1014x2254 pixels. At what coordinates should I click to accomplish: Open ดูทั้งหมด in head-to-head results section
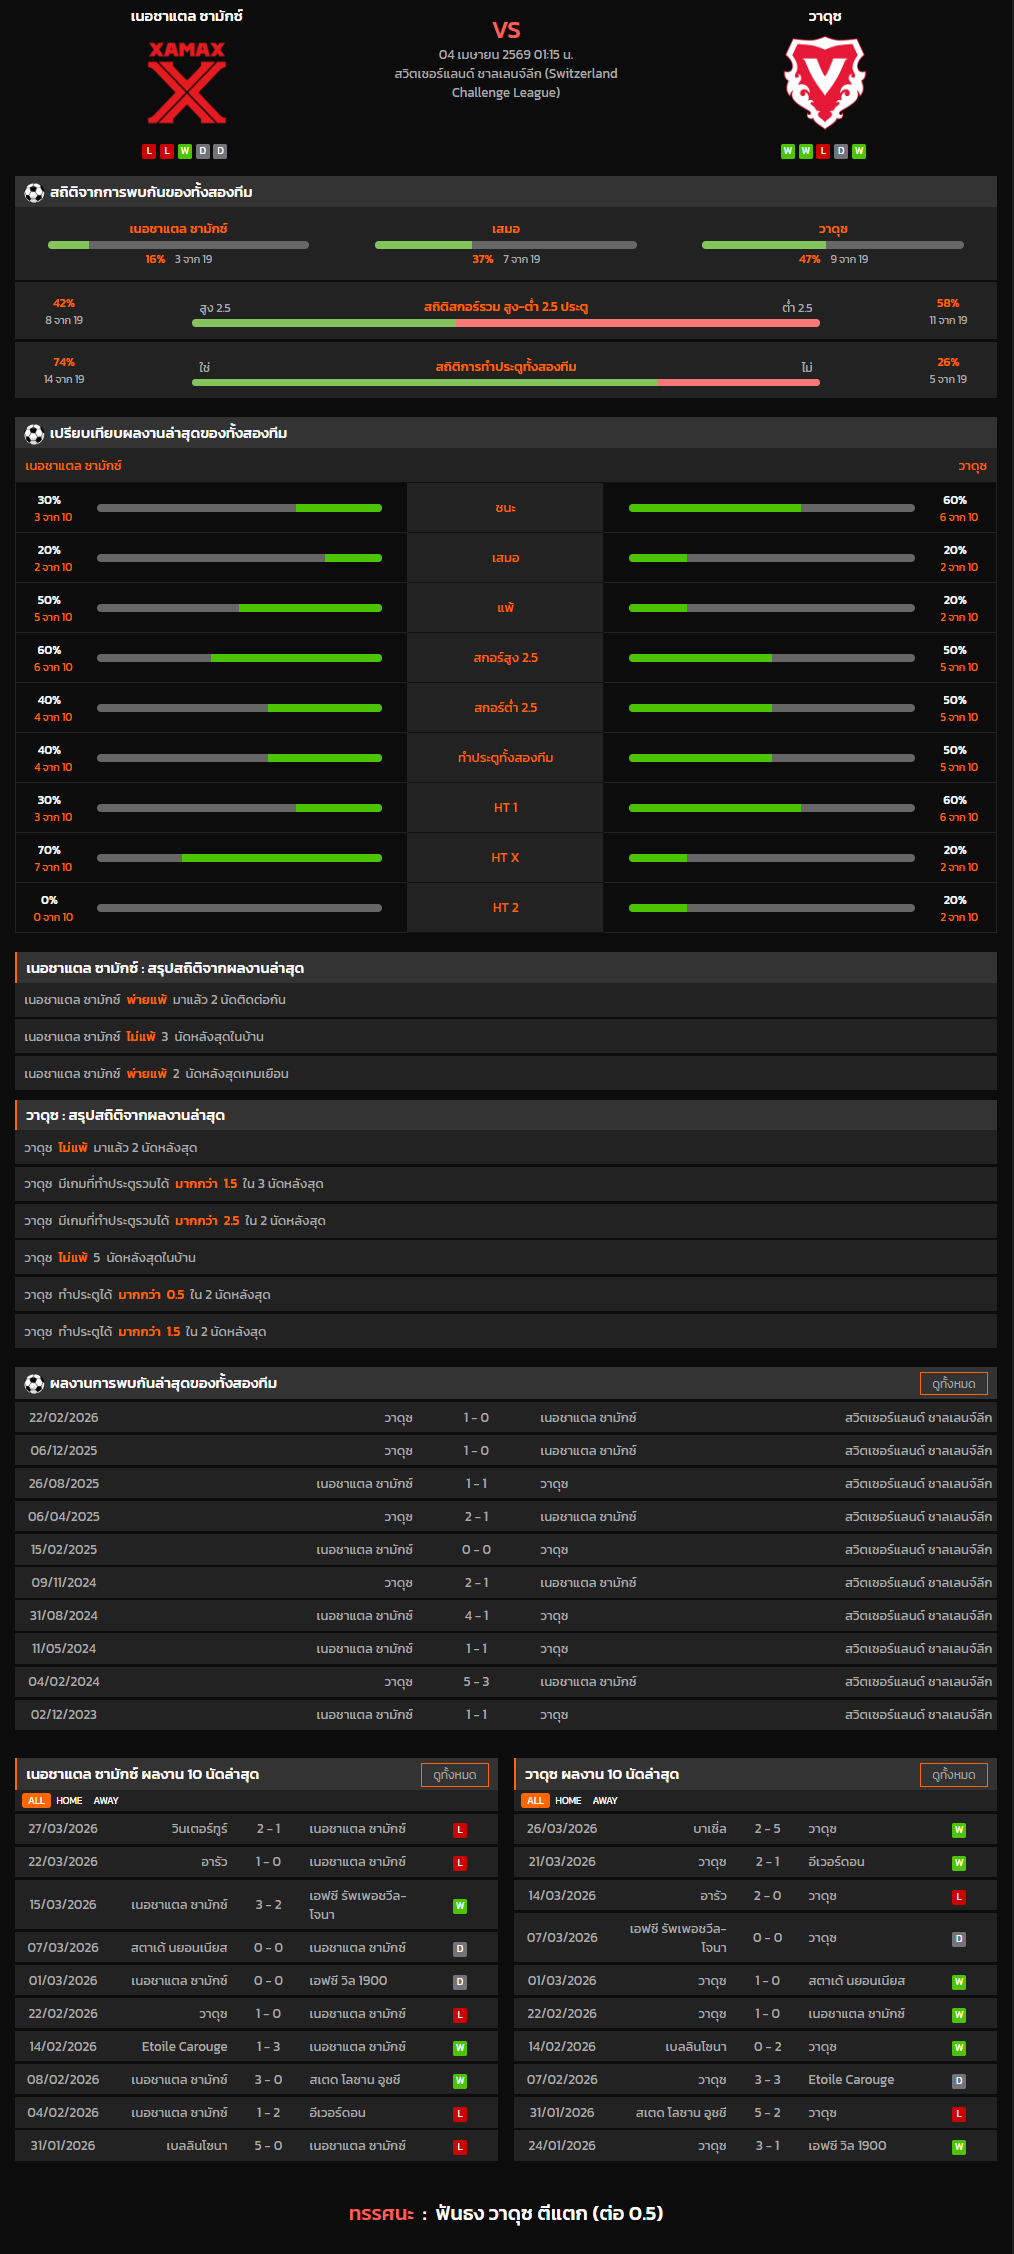pos(953,1383)
